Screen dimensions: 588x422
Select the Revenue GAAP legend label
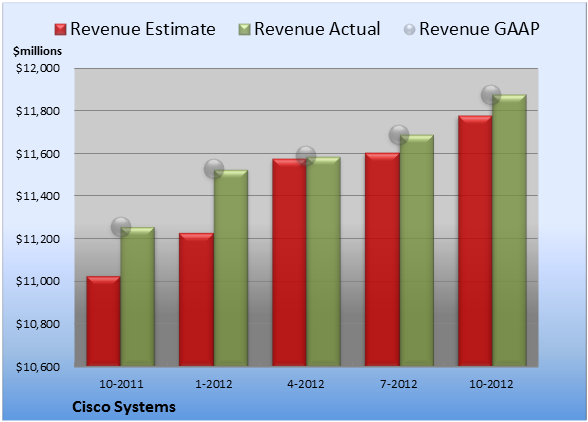[479, 29]
